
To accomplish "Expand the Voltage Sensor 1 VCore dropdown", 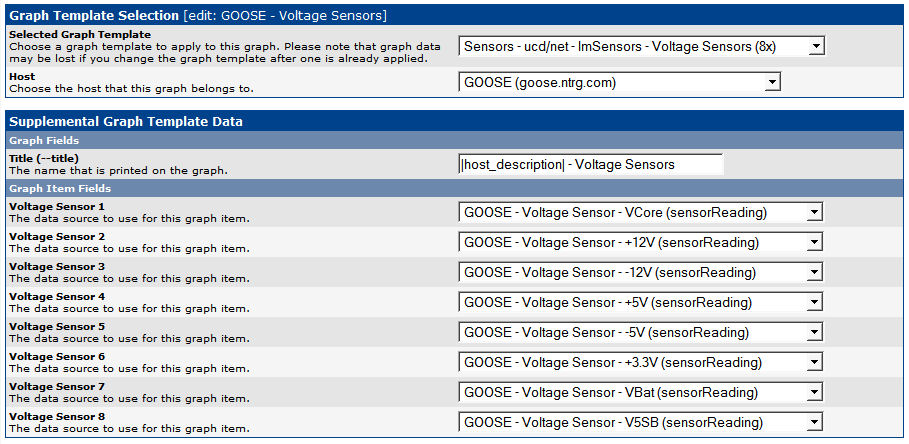I will click(641, 212).
